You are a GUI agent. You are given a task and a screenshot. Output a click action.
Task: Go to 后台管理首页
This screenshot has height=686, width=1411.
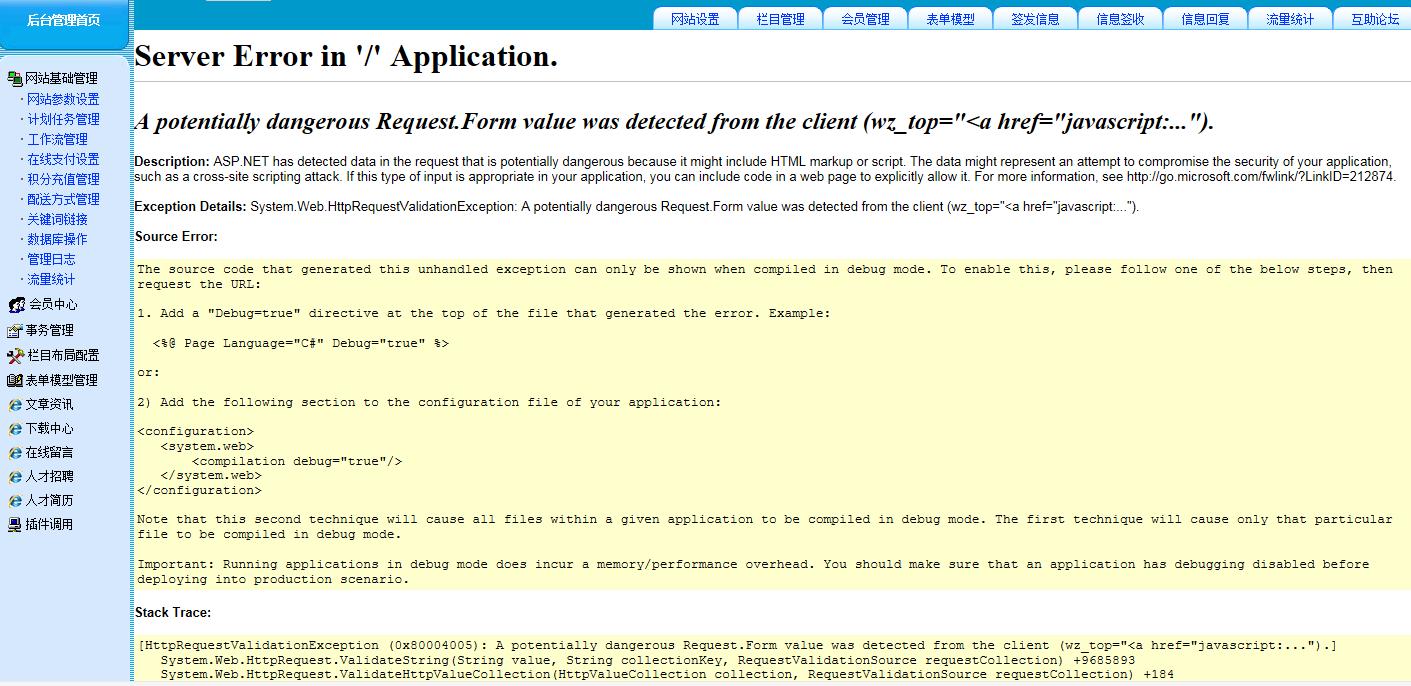tap(64, 20)
